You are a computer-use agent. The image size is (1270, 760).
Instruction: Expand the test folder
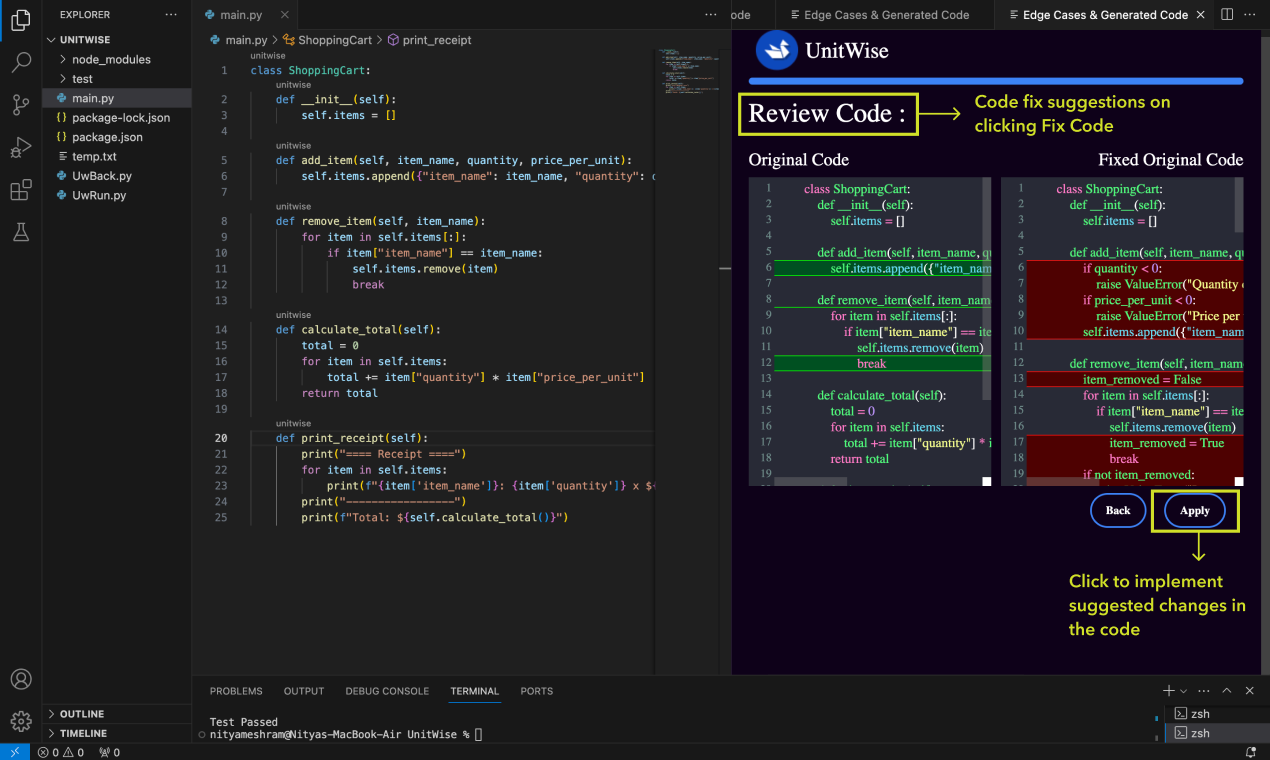[116, 79]
